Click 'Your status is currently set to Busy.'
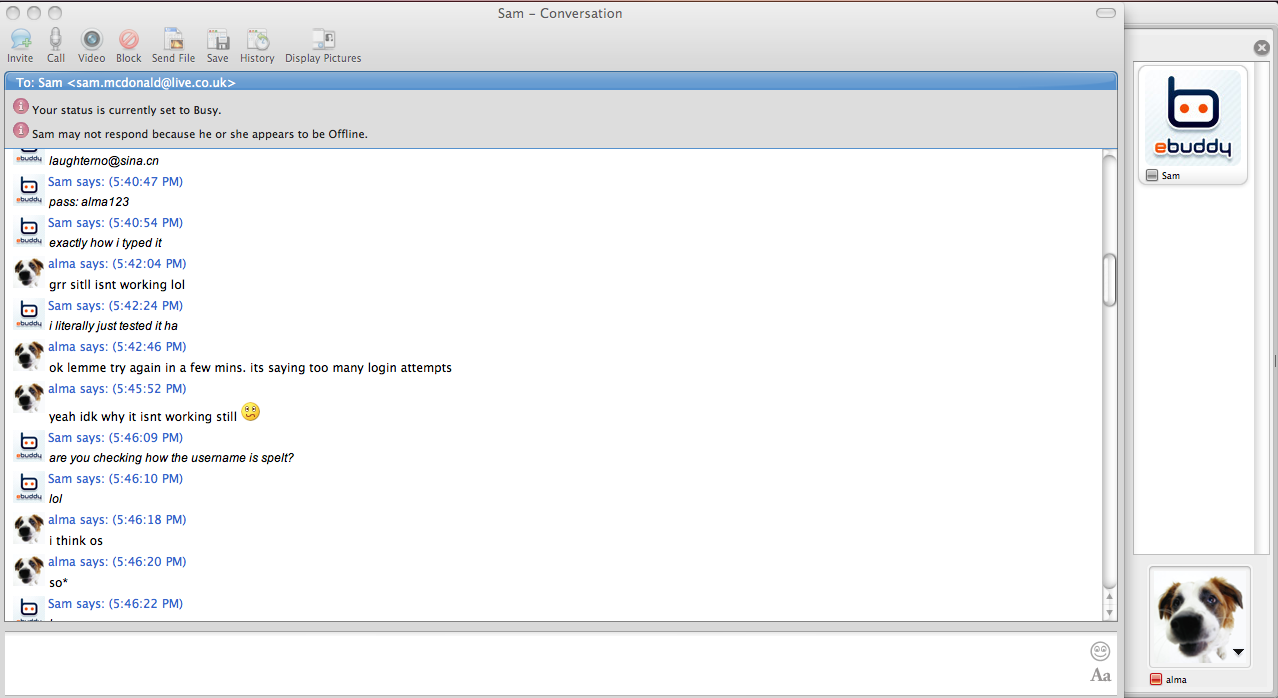1278x698 pixels. 127,110
